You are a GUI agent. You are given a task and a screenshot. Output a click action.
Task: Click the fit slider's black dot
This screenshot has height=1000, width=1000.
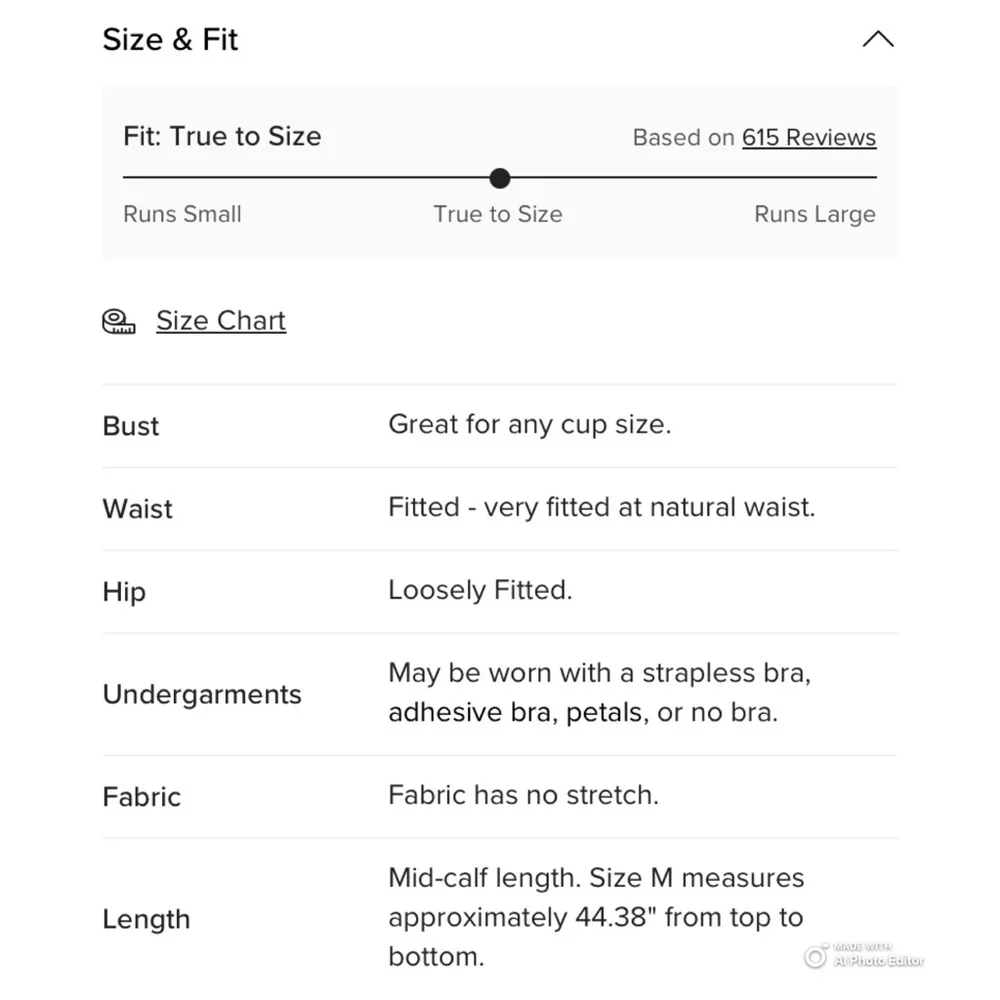(x=499, y=178)
